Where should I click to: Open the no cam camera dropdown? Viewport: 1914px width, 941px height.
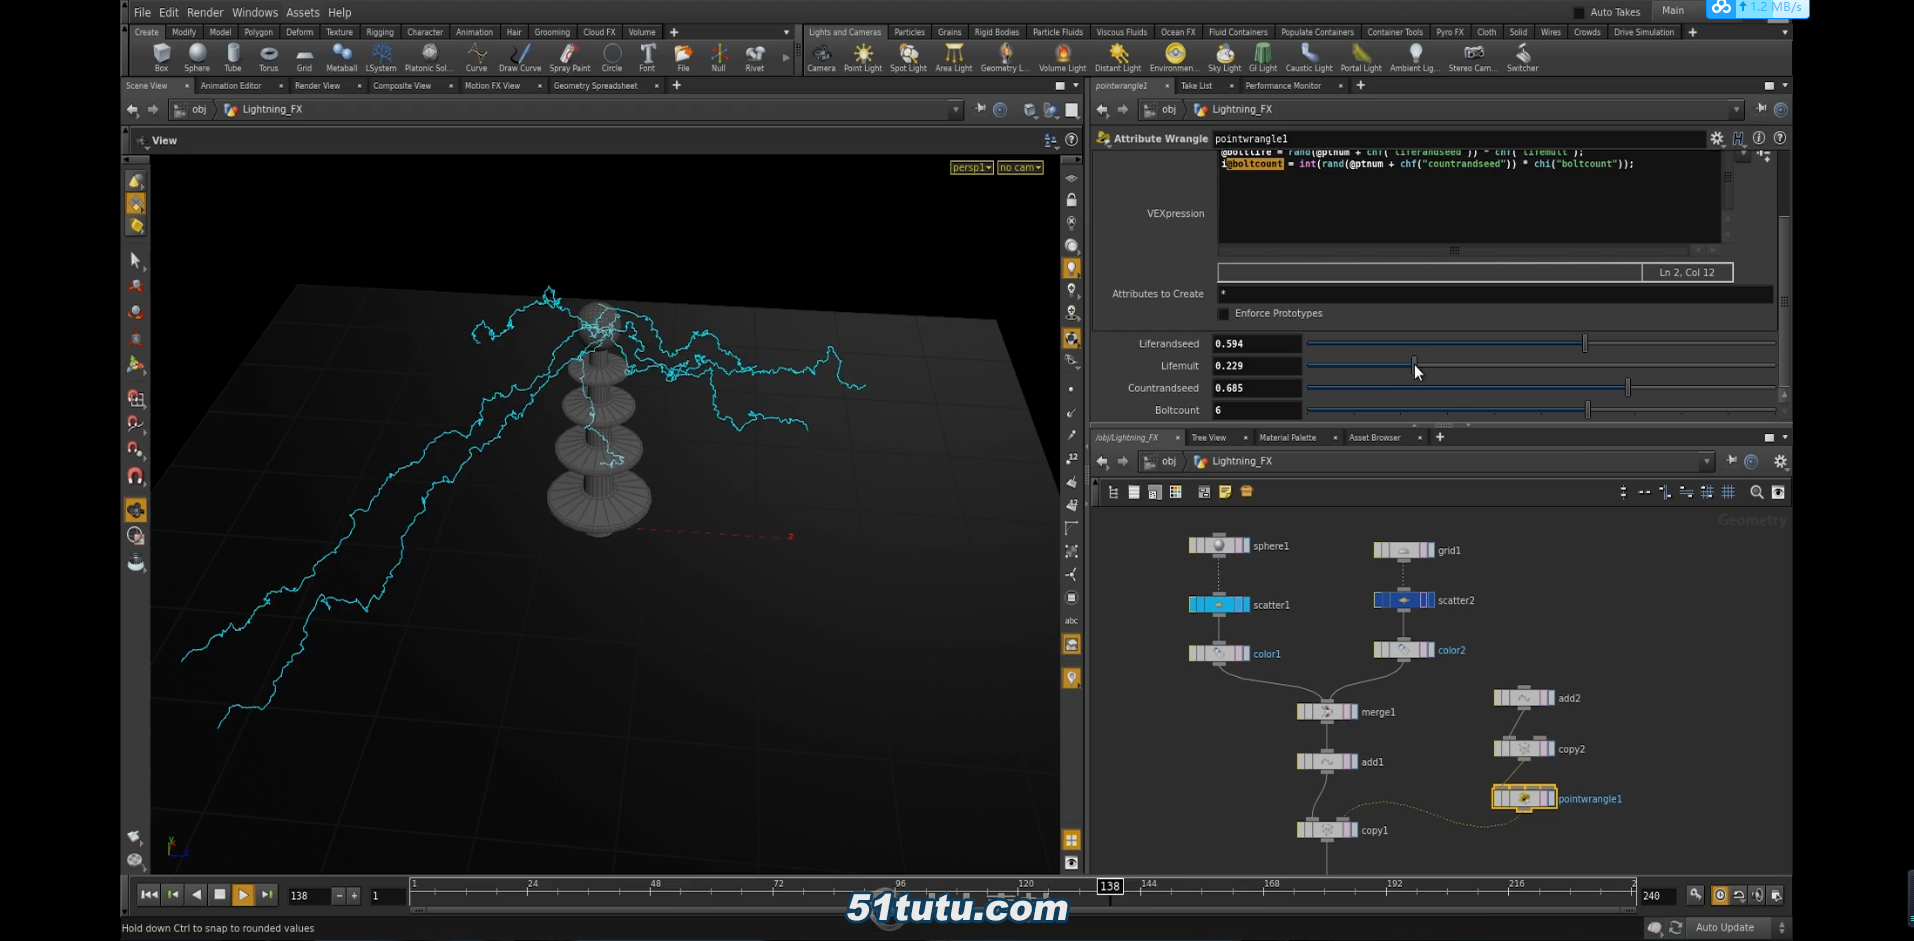click(x=1020, y=167)
